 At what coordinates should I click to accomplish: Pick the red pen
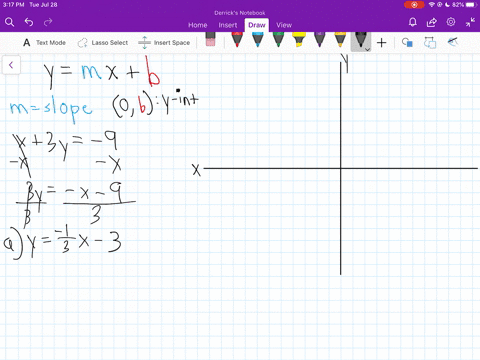tap(237, 39)
